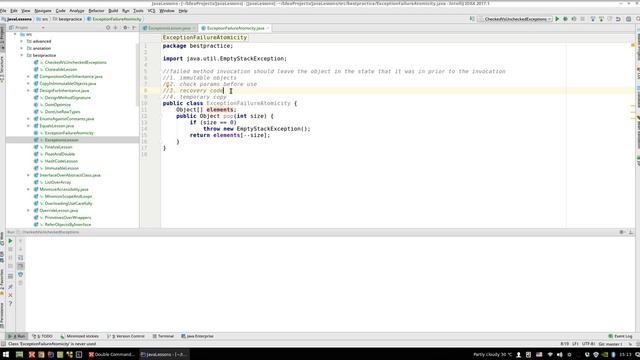Open the Terminal tool window
Image resolution: width=640 pixels, height=360 pixels.
pos(163,336)
